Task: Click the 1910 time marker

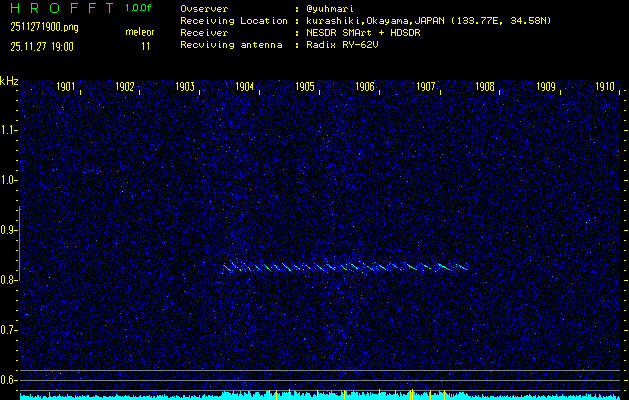Action: [605, 87]
